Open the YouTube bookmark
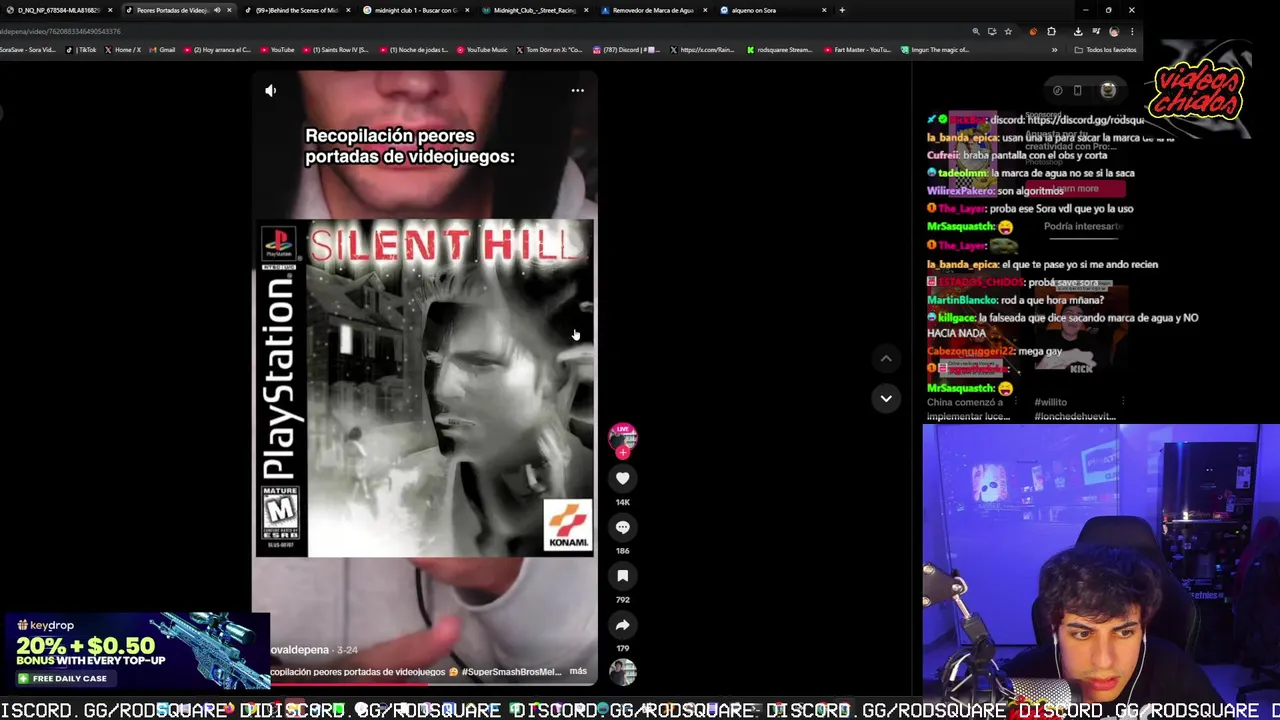Screen dimensions: 1280x720 (x=277, y=49)
